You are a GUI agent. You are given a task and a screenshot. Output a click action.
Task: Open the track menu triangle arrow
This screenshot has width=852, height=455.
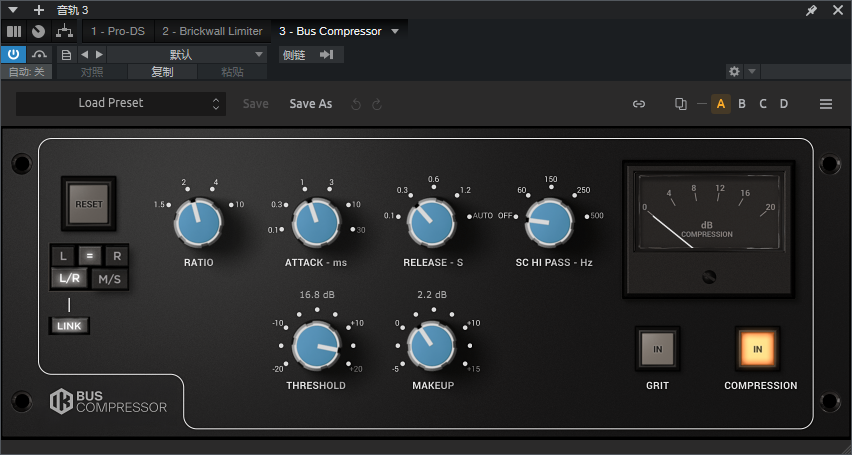(x=14, y=10)
